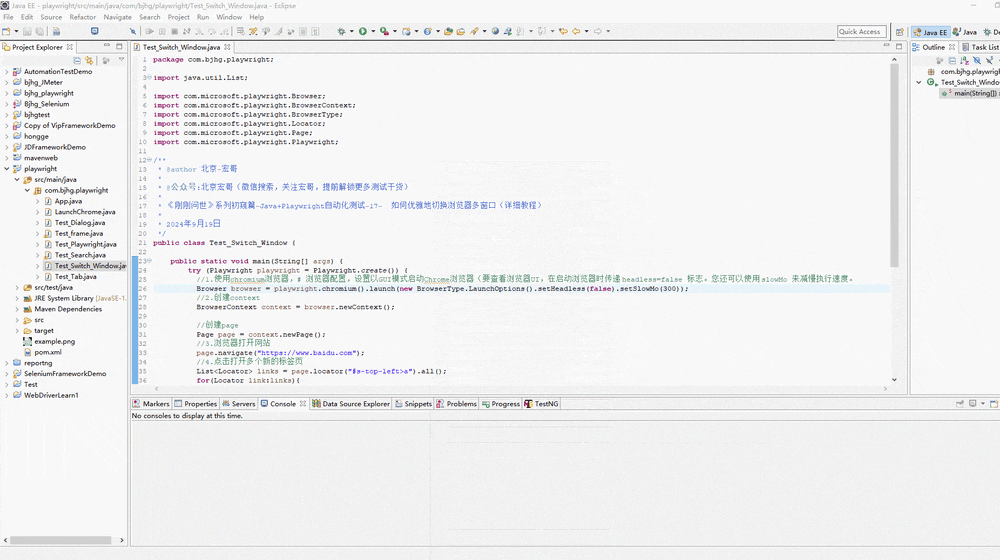Expand Maven Dependencies node
Viewport: 1000px width, 560px height.
[x=17, y=309]
